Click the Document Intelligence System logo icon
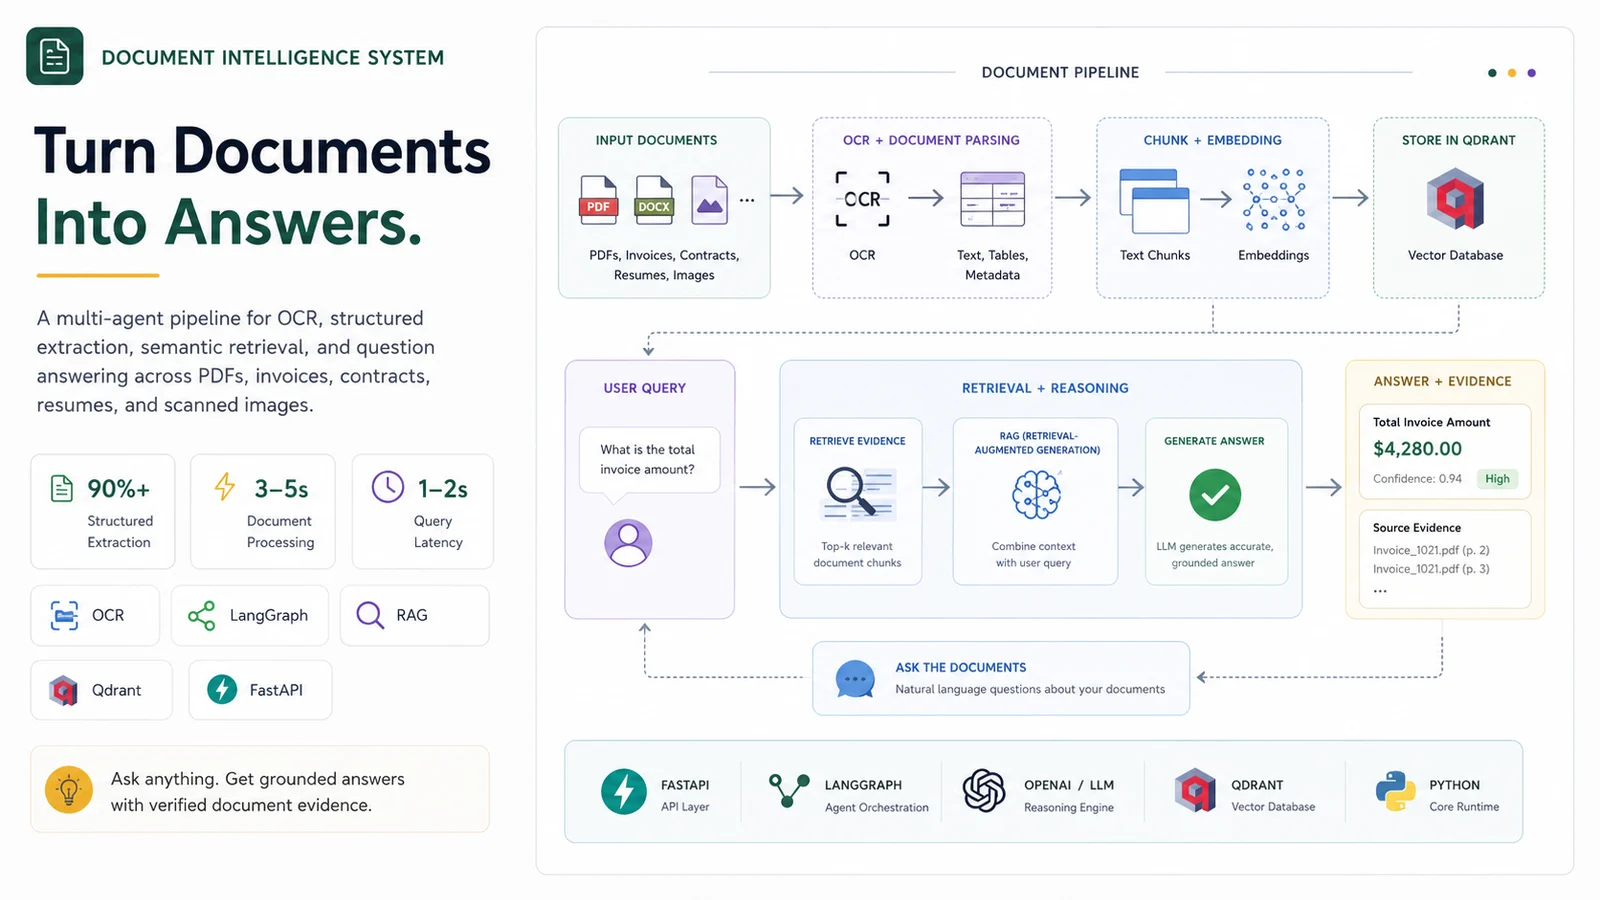The image size is (1600, 900). [55, 57]
